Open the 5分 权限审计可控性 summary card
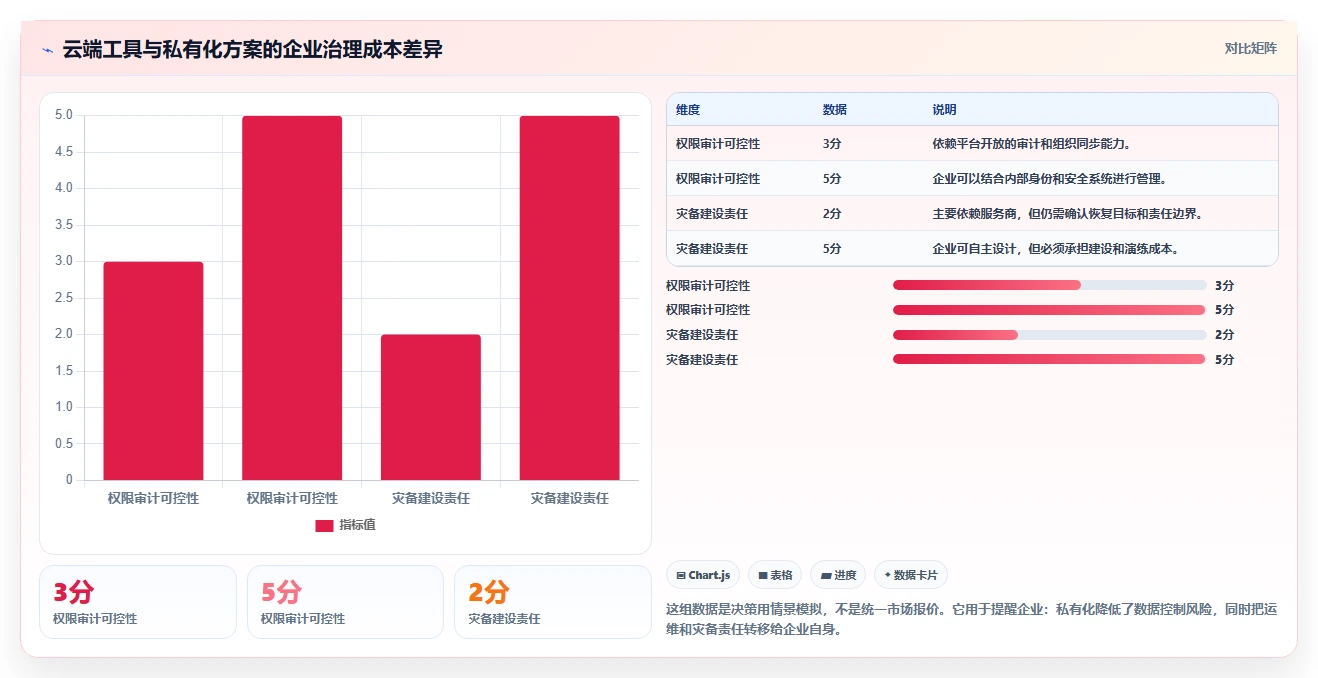Screen dimensions: 1318x678 [345, 602]
